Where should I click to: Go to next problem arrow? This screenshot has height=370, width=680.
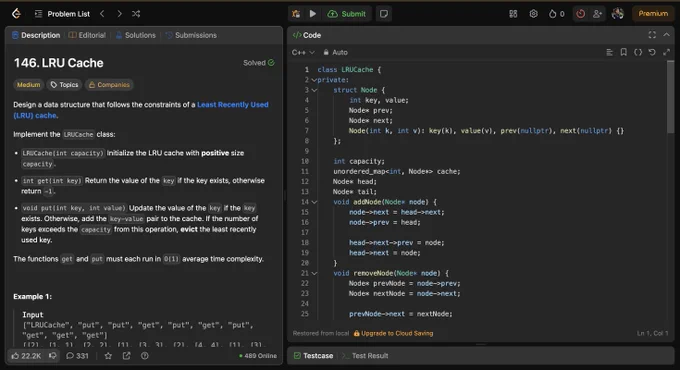click(119, 14)
